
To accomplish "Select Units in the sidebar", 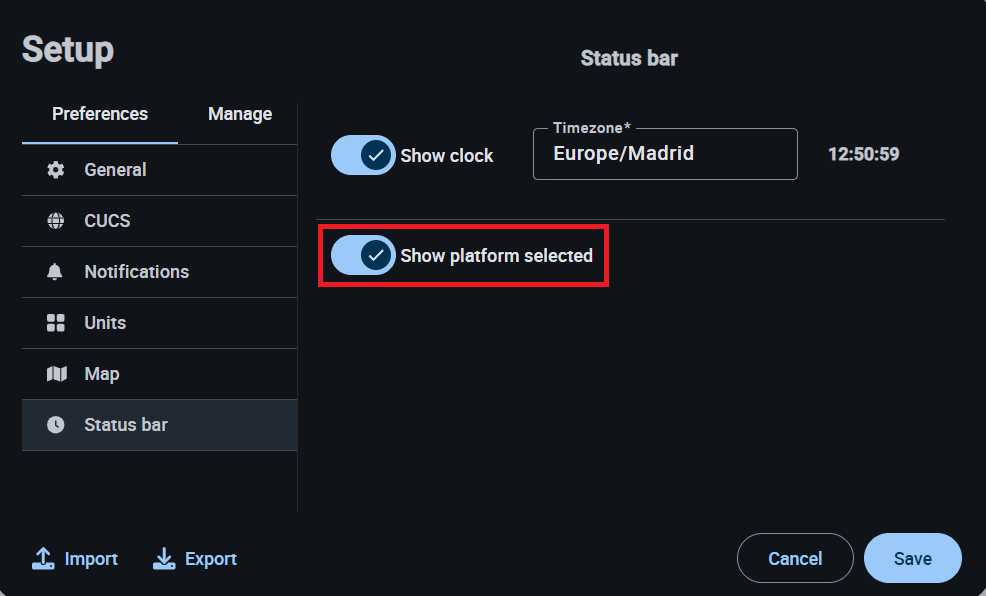I will click(x=105, y=323).
